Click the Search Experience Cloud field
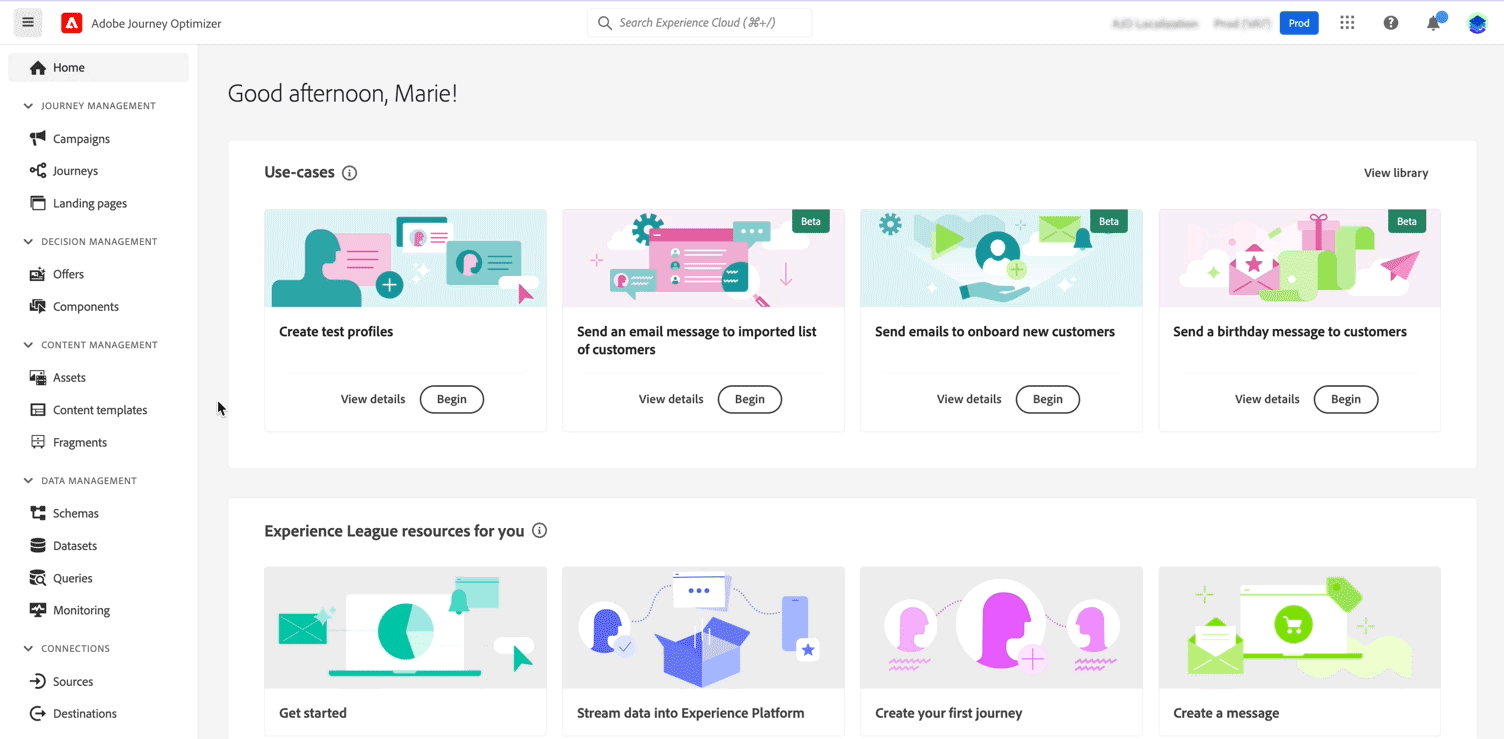This screenshot has height=739, width=1504. point(700,23)
